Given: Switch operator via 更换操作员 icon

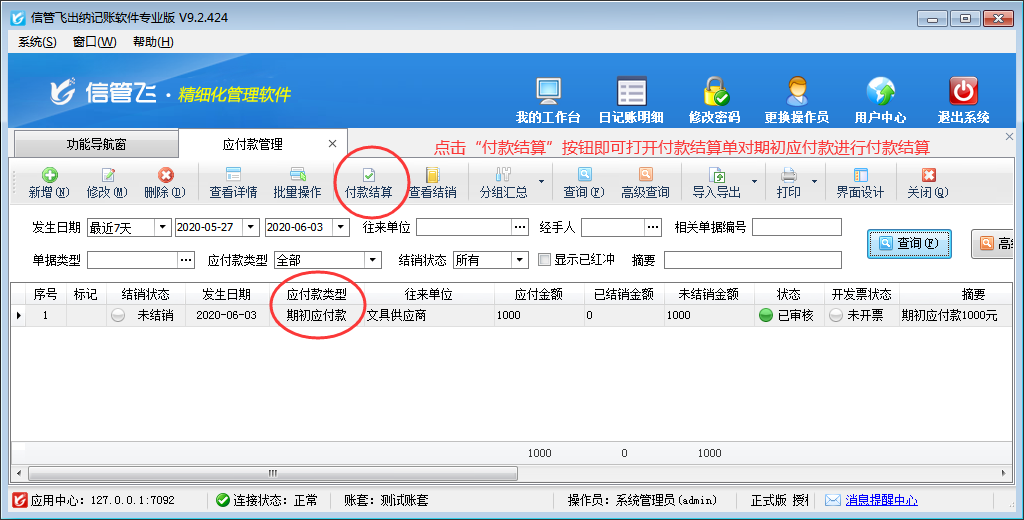Looking at the screenshot, I should click(796, 99).
